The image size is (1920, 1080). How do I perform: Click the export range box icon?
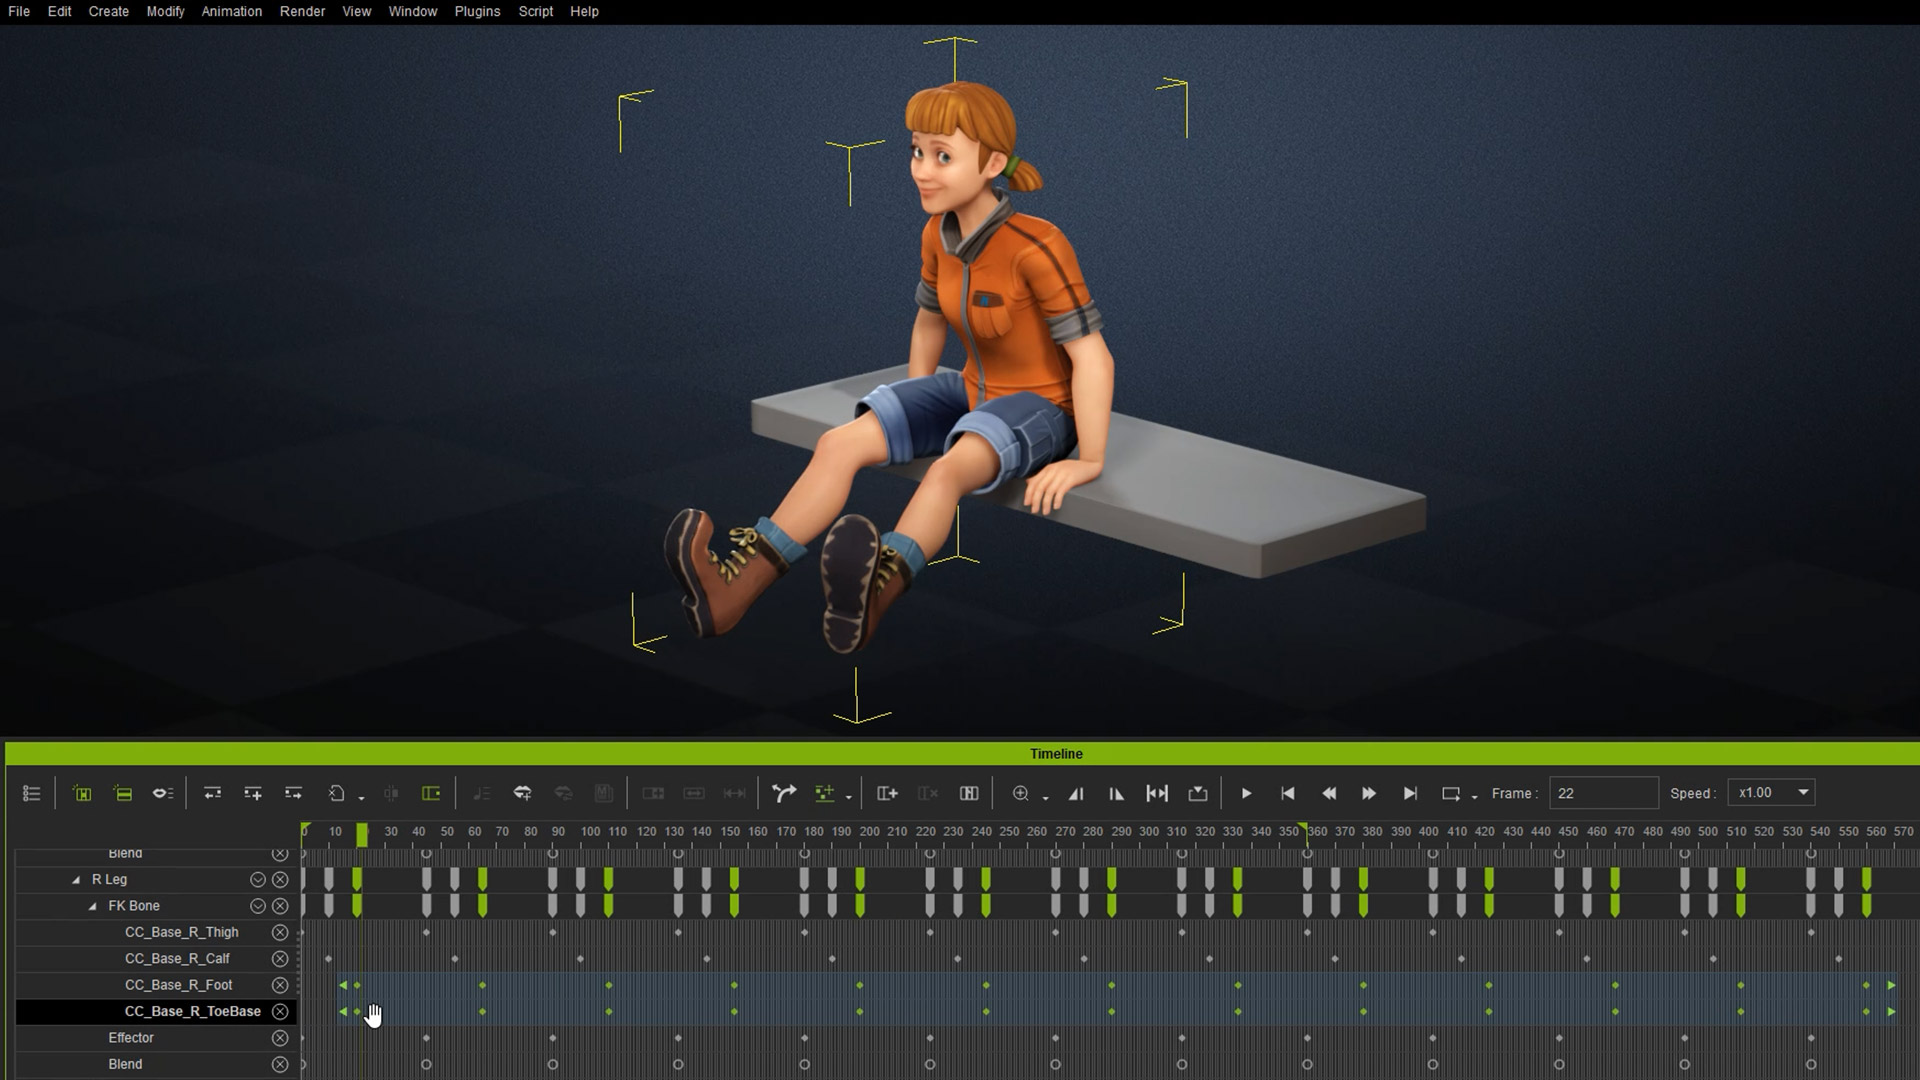click(x=1198, y=793)
